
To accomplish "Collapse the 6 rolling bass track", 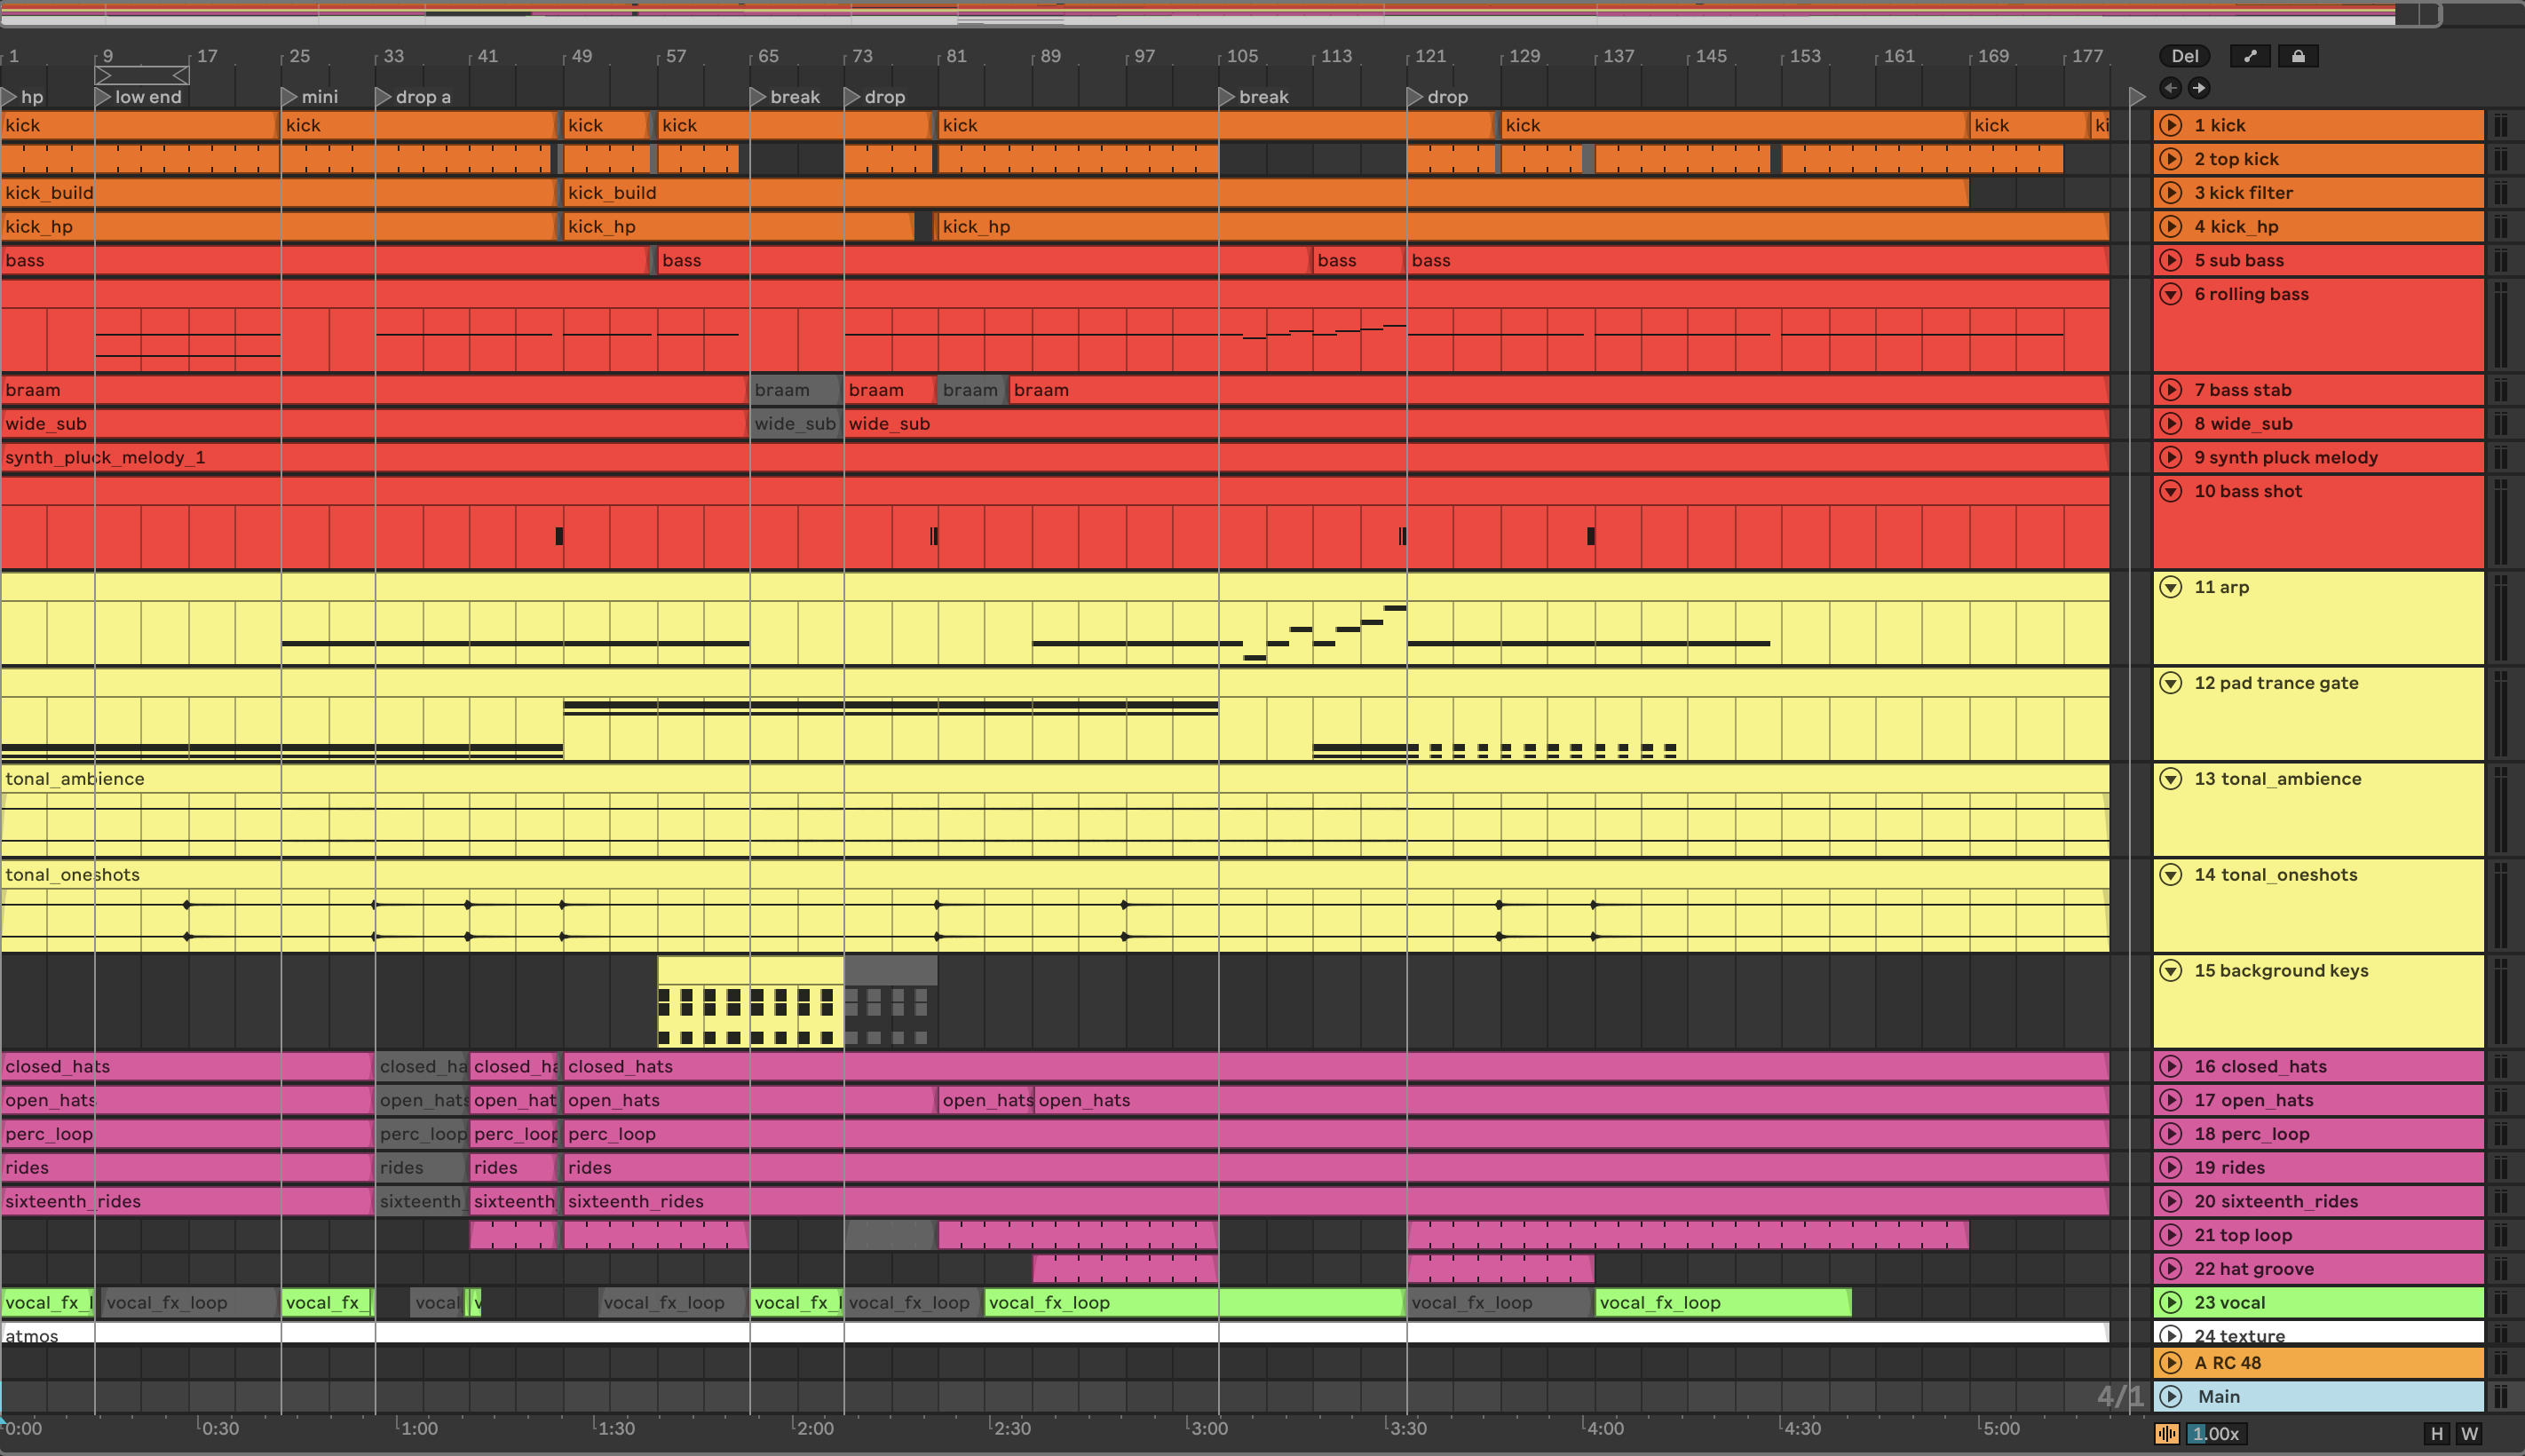I will tap(2170, 294).
